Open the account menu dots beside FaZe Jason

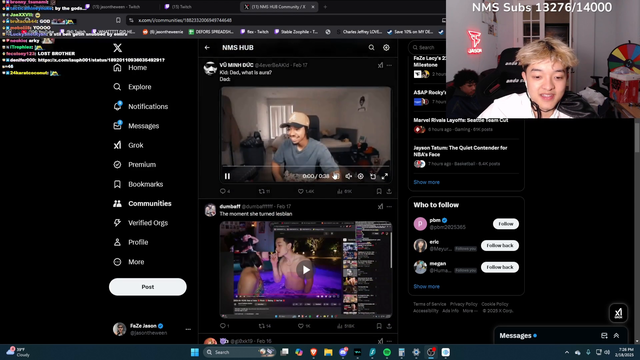click(x=188, y=329)
